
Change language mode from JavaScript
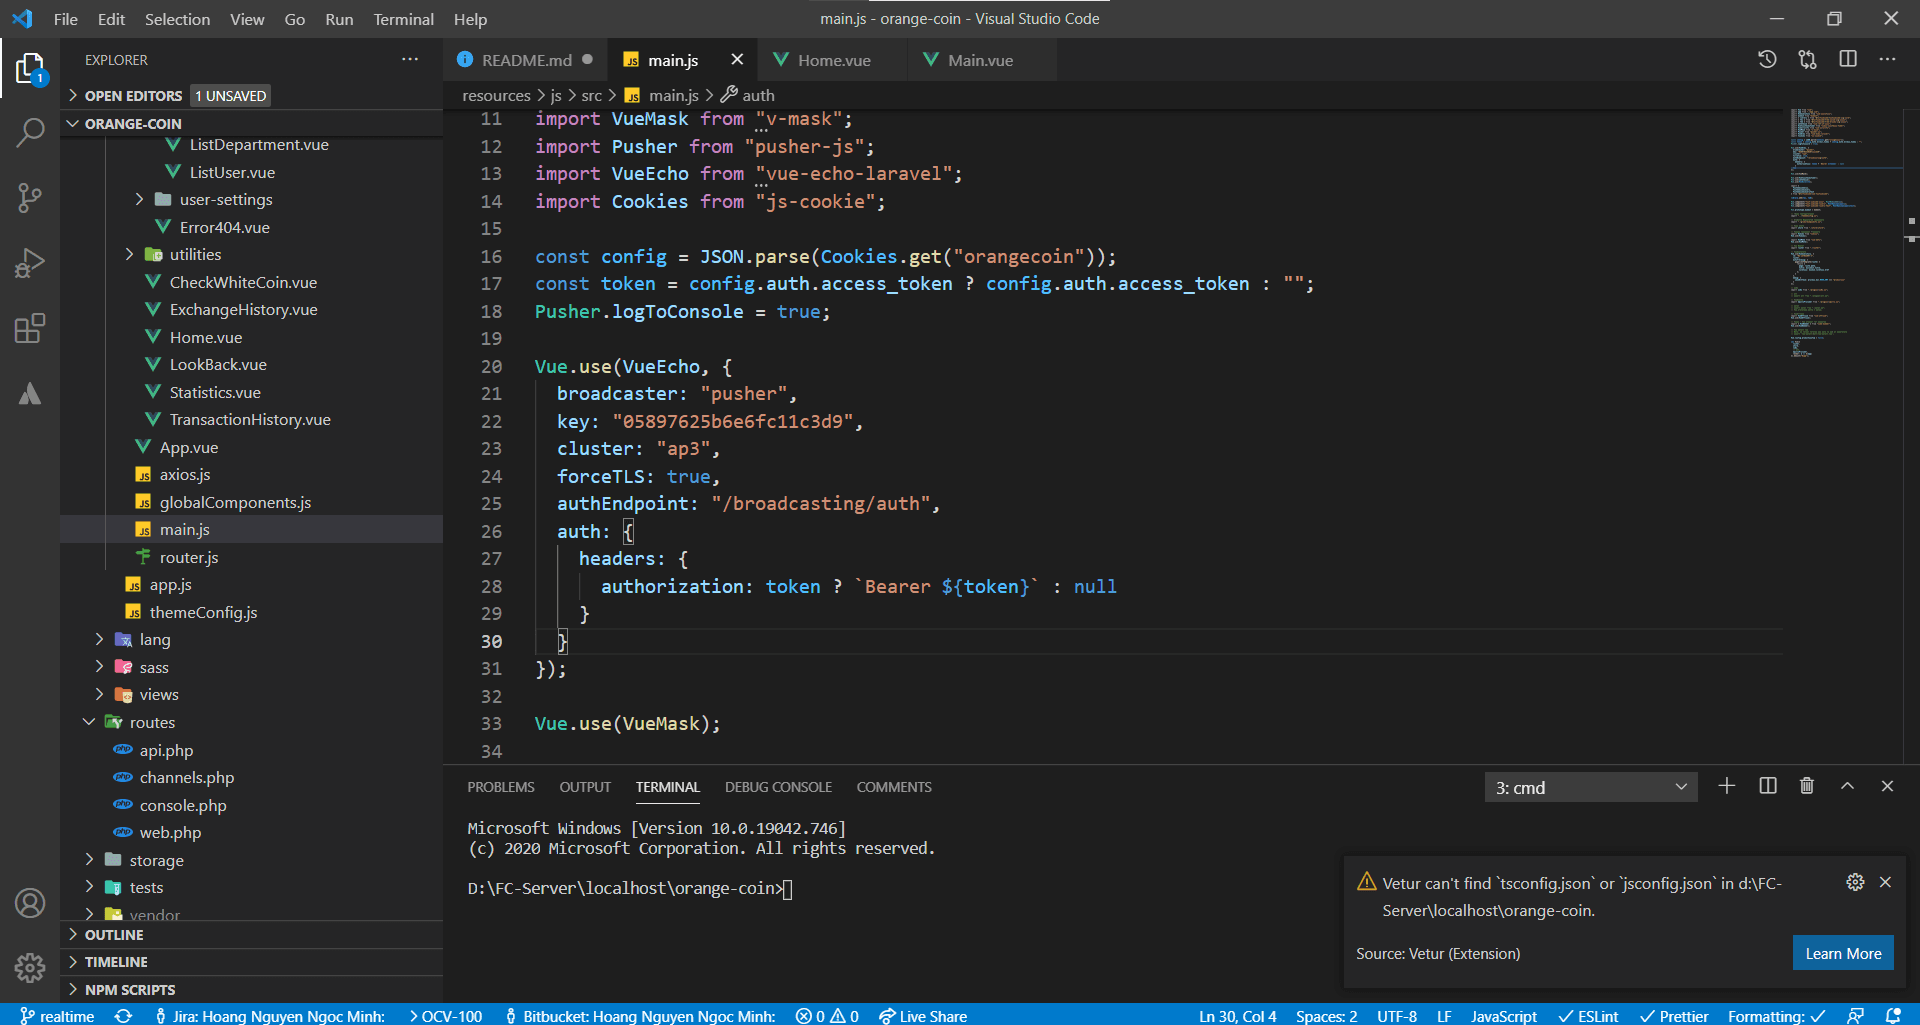[1503, 1016]
